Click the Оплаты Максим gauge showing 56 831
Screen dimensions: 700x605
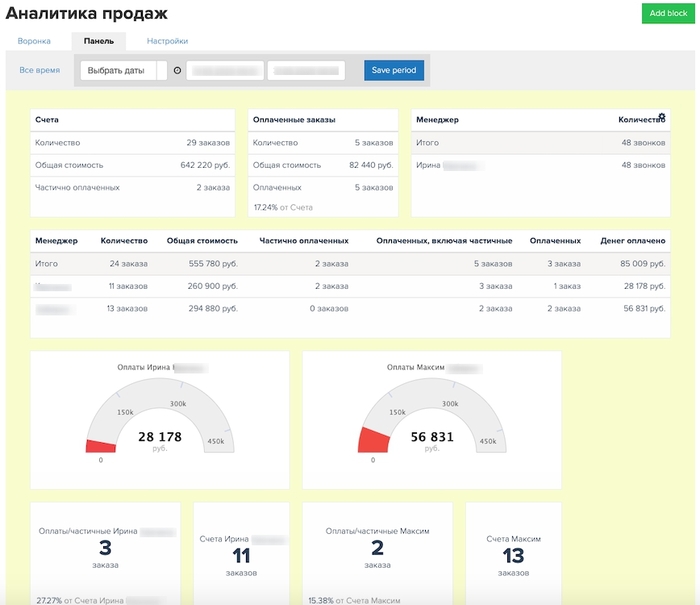tap(431, 420)
